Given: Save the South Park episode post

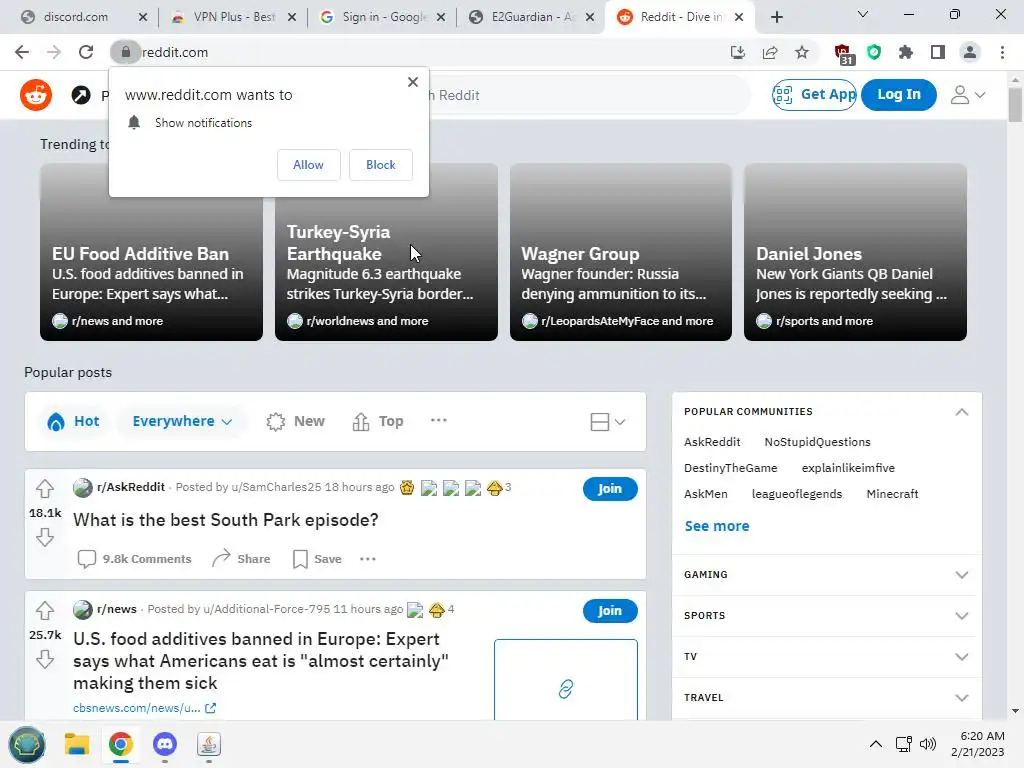Looking at the screenshot, I should (317, 559).
